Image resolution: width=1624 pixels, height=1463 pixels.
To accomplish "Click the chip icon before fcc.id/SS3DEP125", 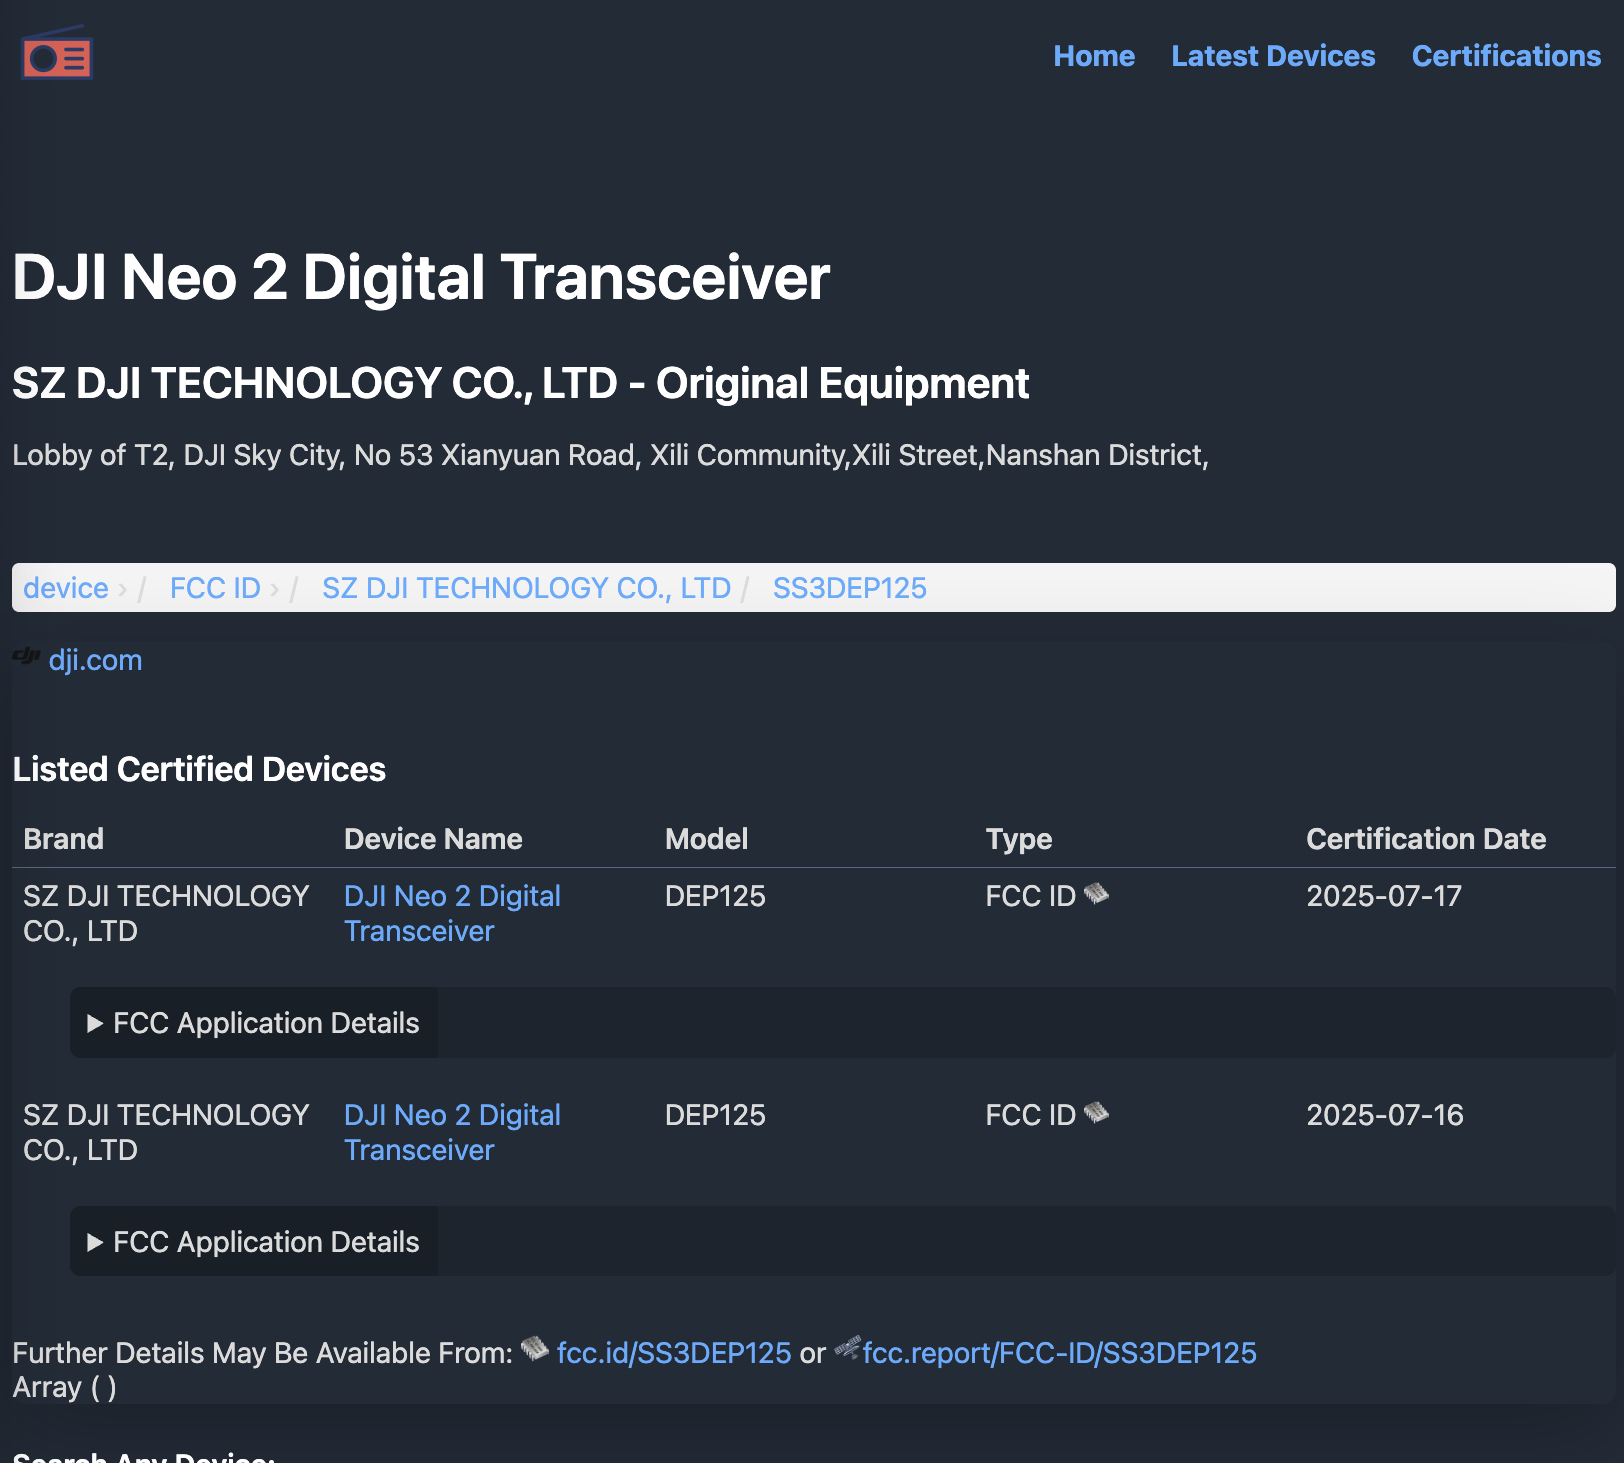I will [x=535, y=1349].
